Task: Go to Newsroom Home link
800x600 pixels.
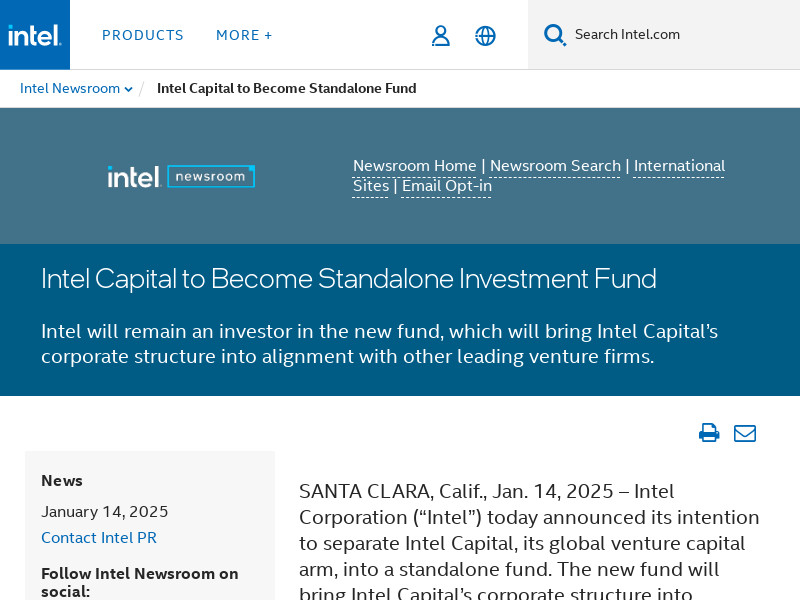Action: click(x=414, y=166)
